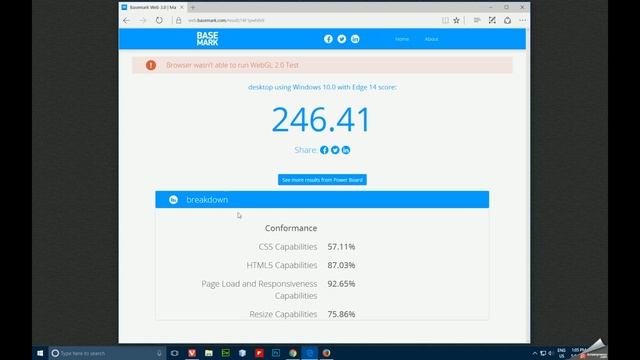Click the Conformance heading
640x360 pixels.
point(291,228)
